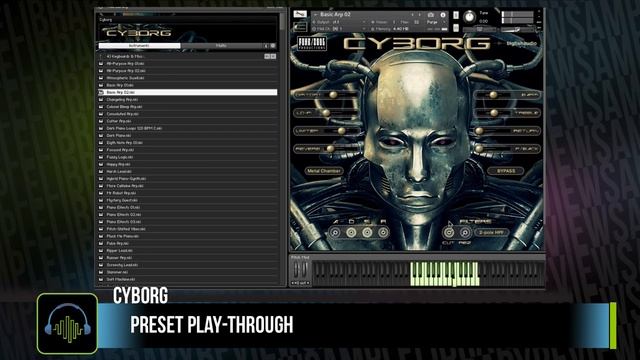640x360 pixels.
Task: Click the file icon beside Pulse Arp.nki
Action: tap(101, 243)
